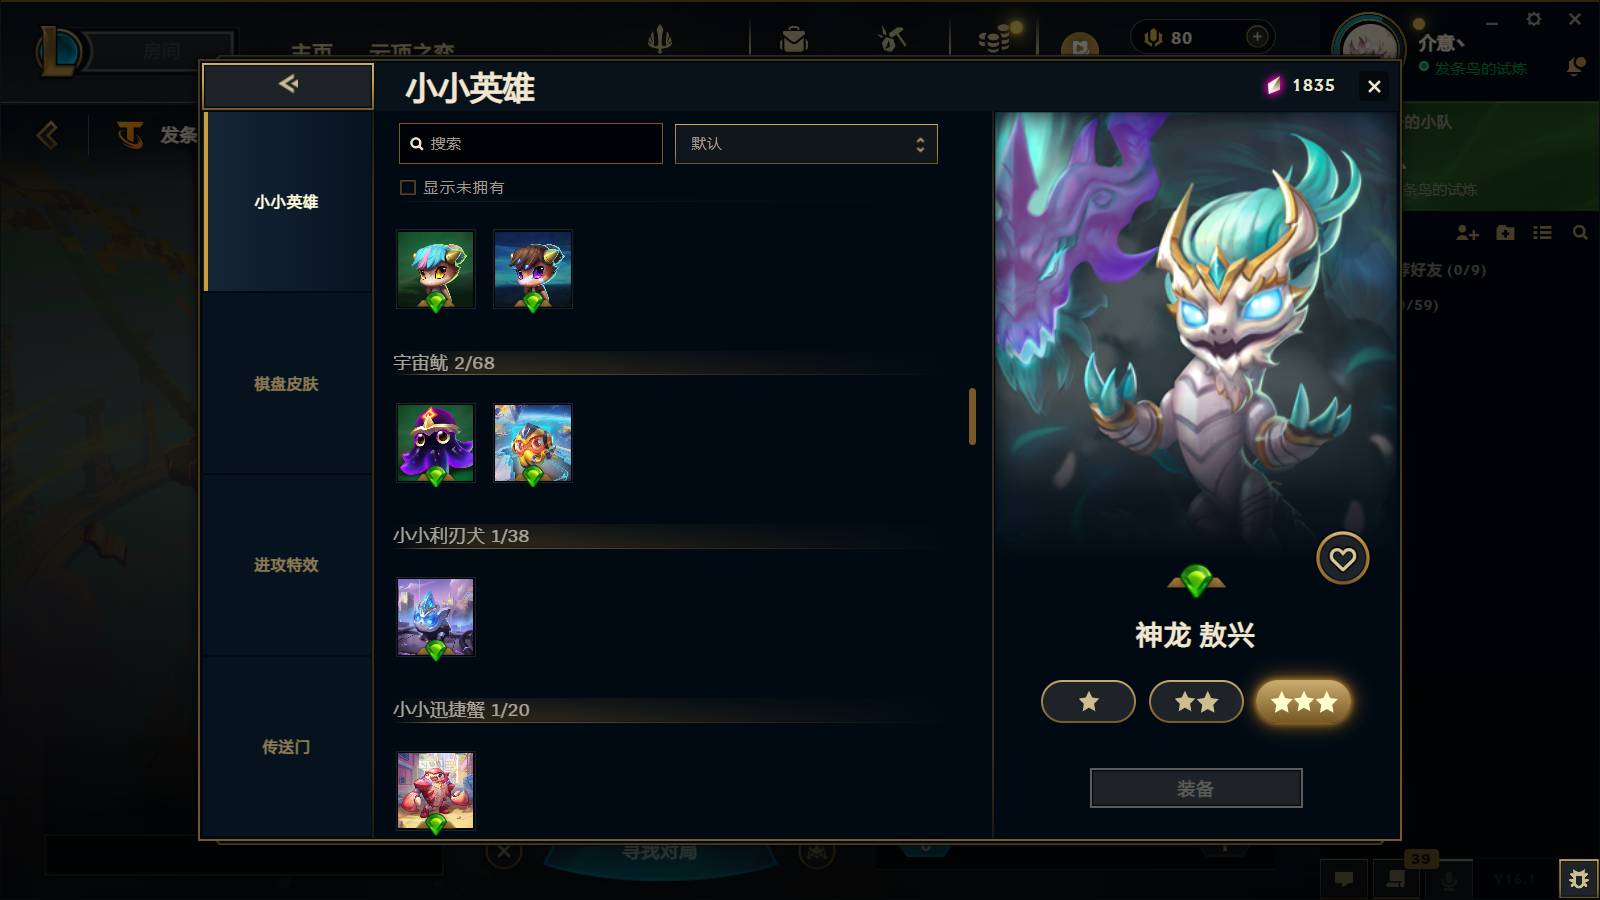1600x900 pixels.
Task: Click the back arrow above the sidebar
Action: [288, 85]
